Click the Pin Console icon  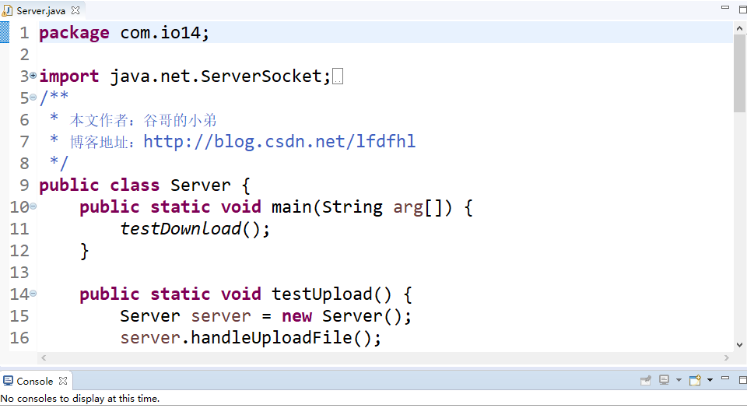(x=645, y=381)
